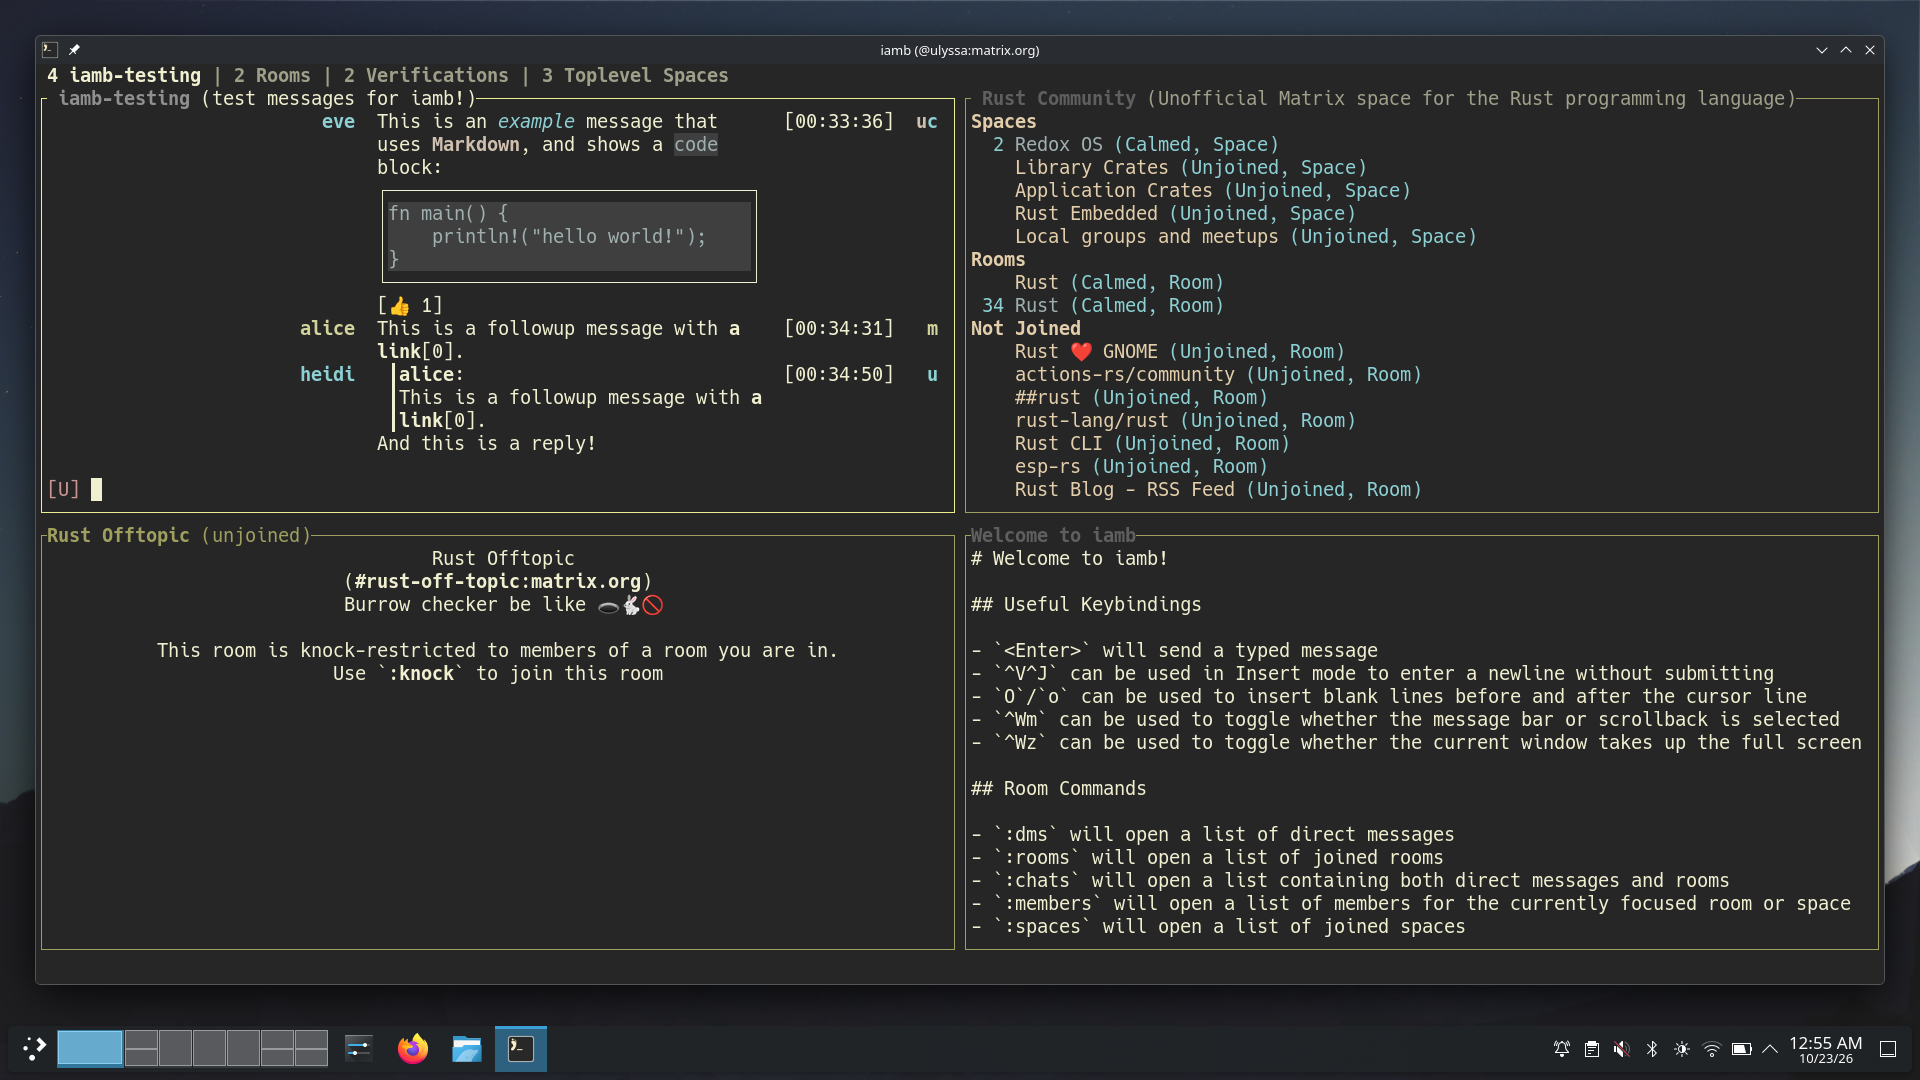Select '##rust (Unjoined, Room)' row
This screenshot has width=1920, height=1080.
pos(1141,398)
